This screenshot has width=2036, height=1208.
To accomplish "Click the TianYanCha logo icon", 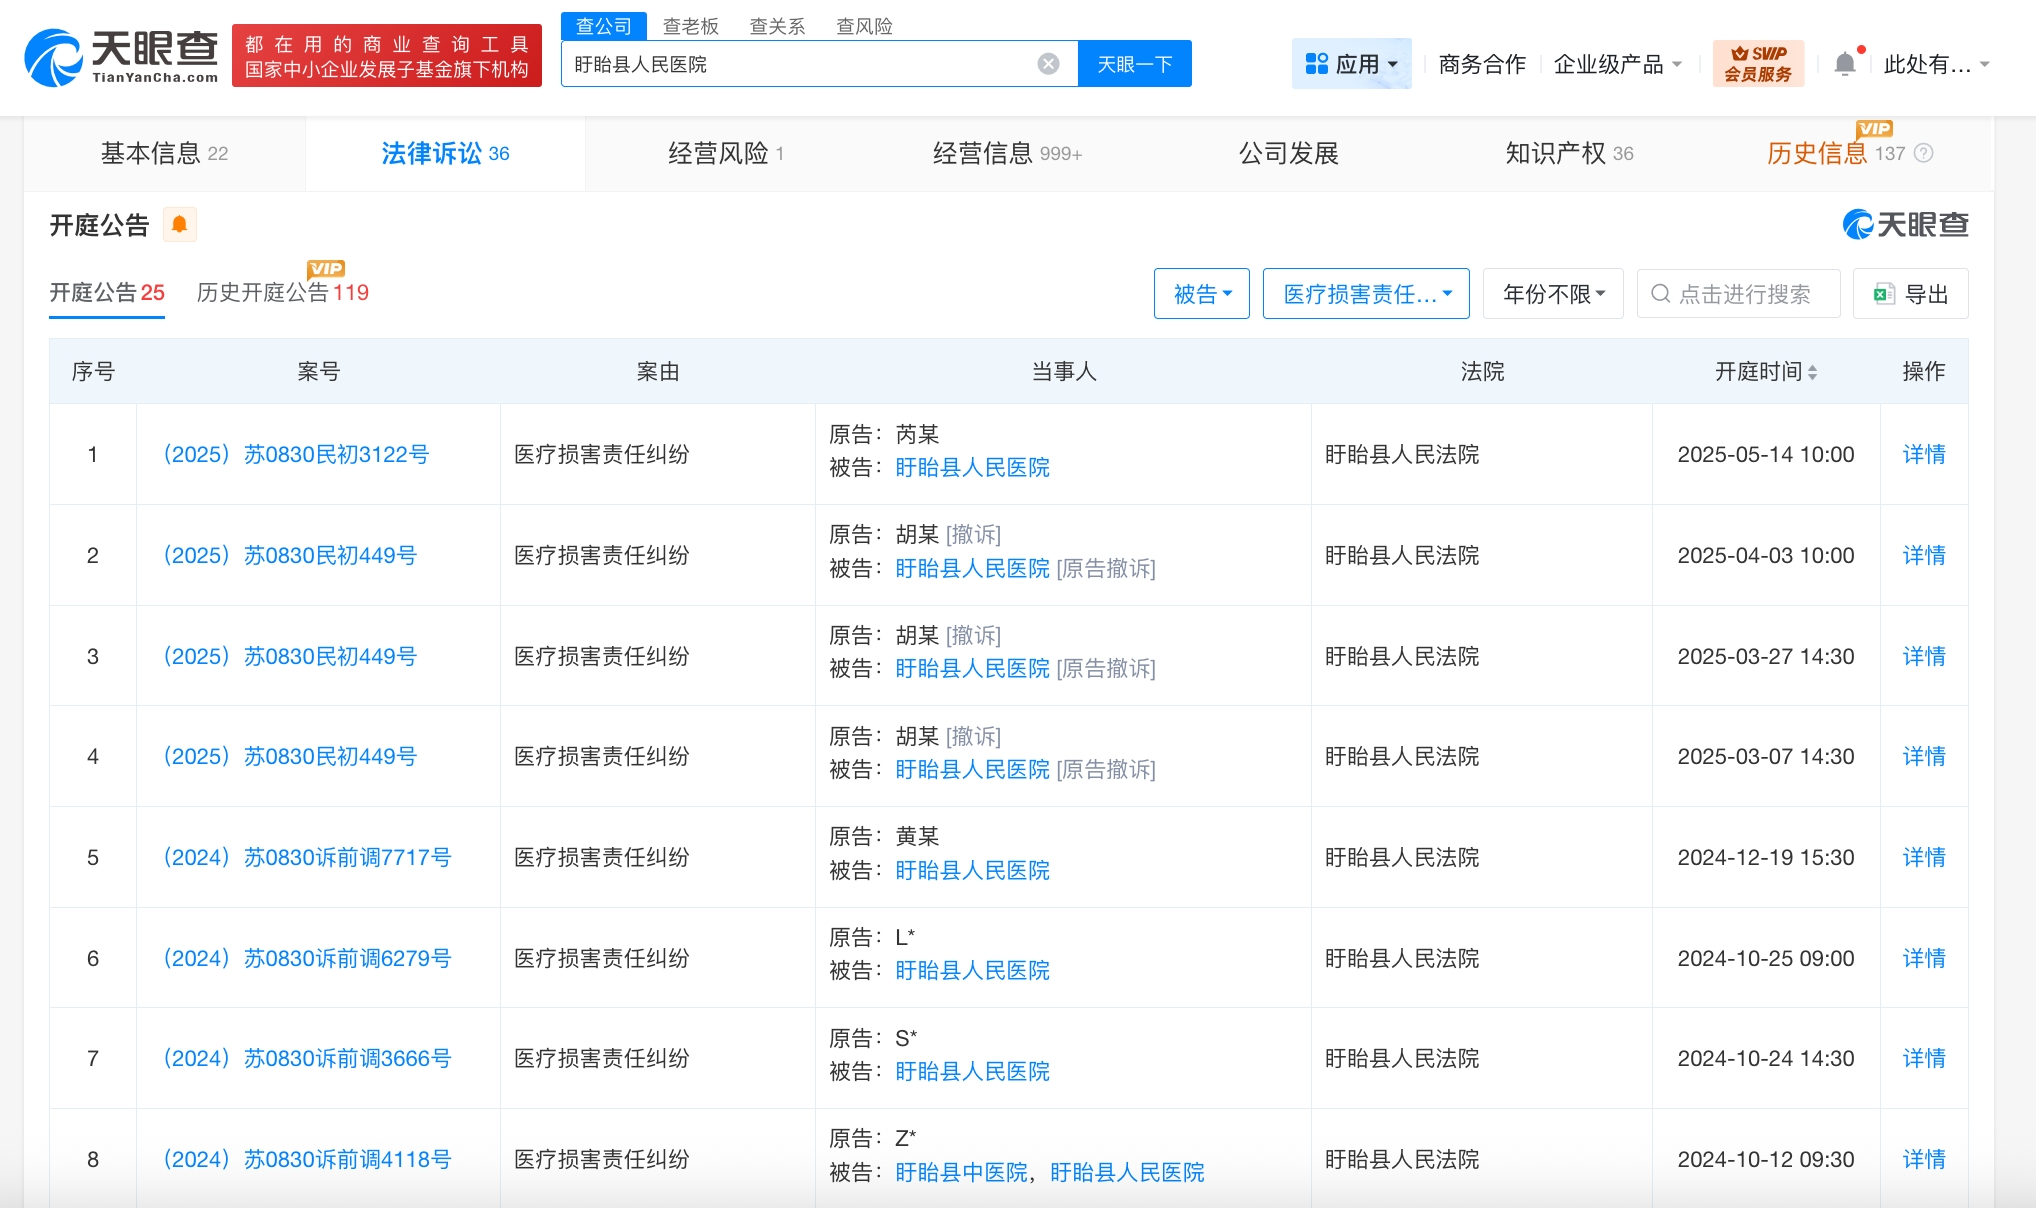I will (x=54, y=58).
